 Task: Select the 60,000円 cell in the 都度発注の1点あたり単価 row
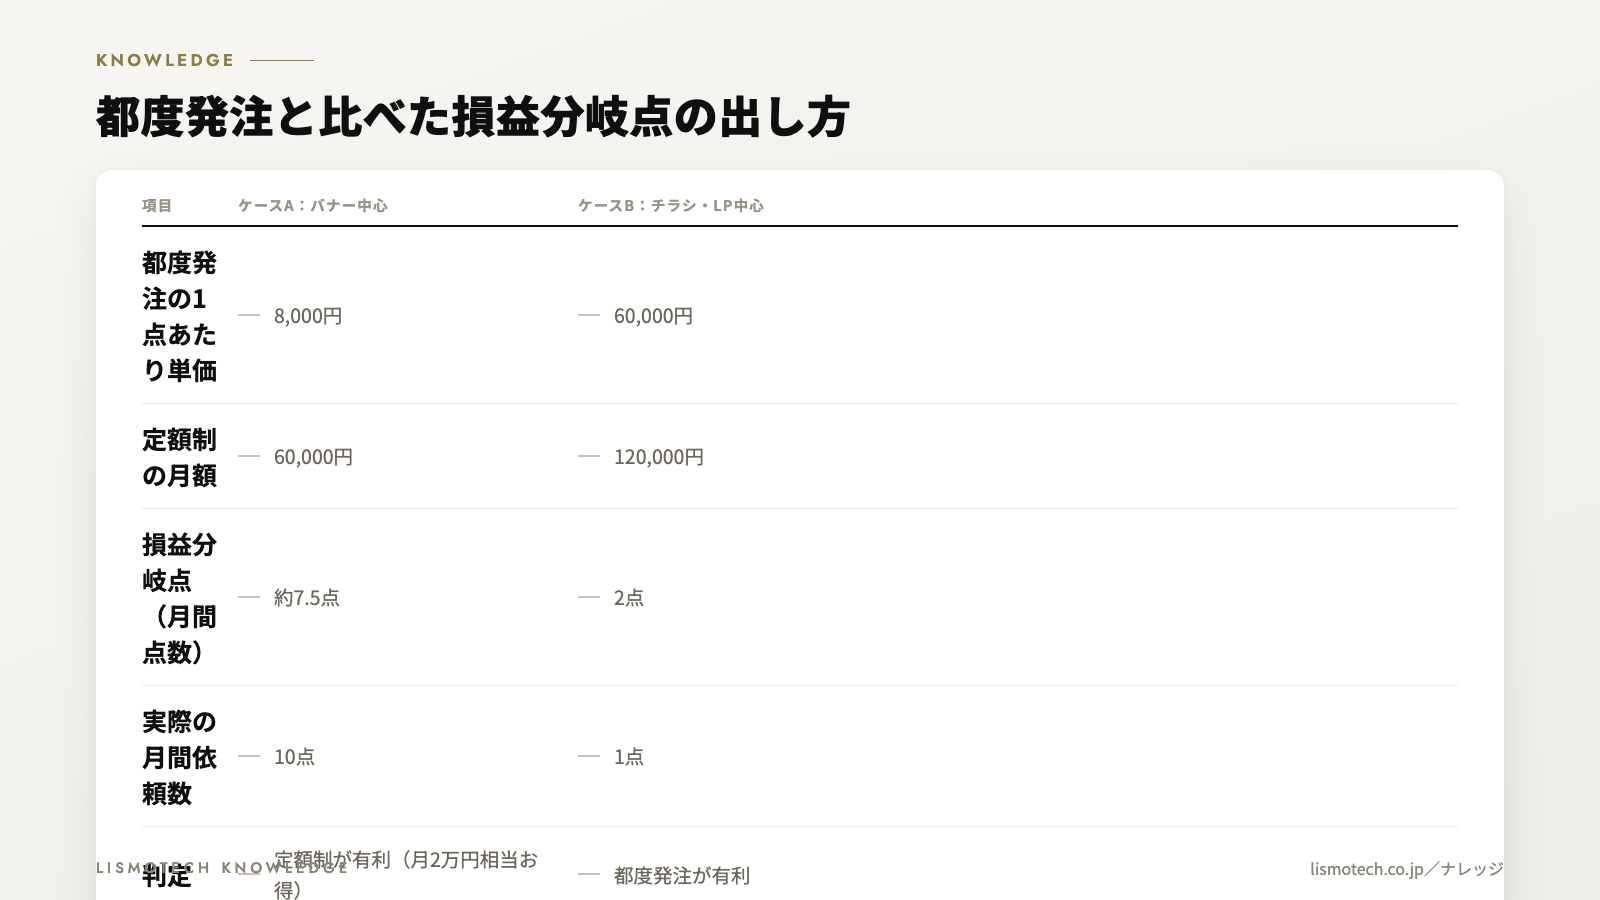(x=653, y=316)
